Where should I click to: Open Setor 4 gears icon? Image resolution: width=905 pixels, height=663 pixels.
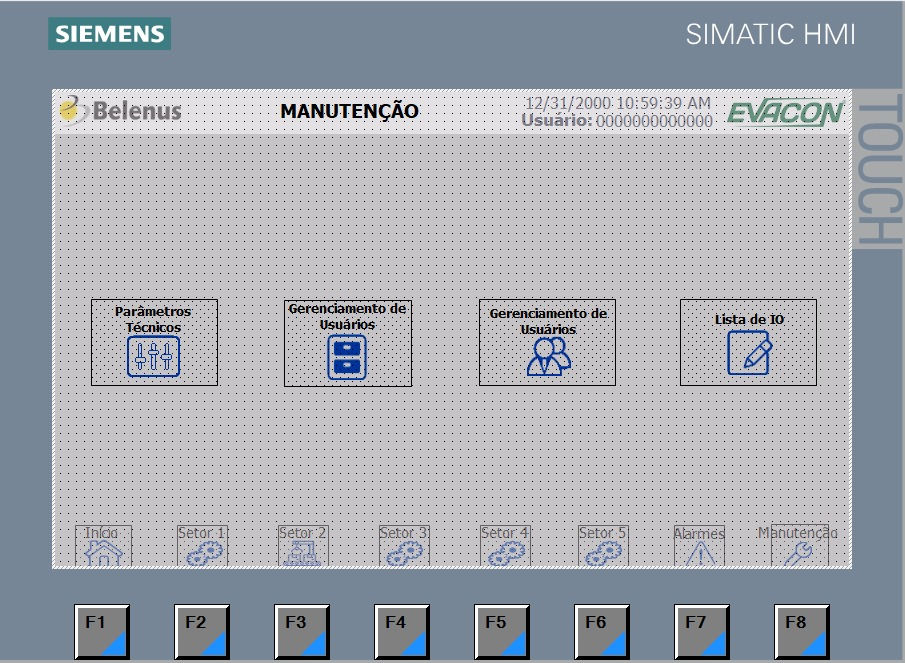(506, 554)
